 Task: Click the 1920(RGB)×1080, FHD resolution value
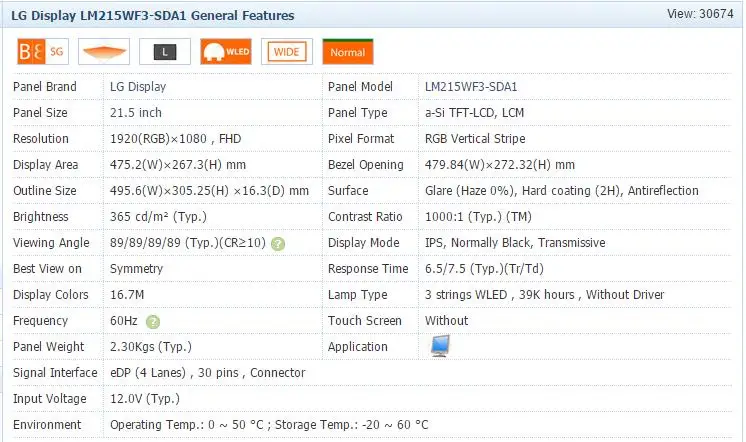176,138
